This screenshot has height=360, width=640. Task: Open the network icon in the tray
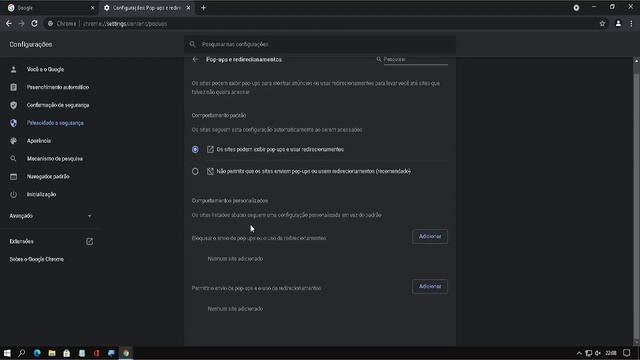coord(589,353)
